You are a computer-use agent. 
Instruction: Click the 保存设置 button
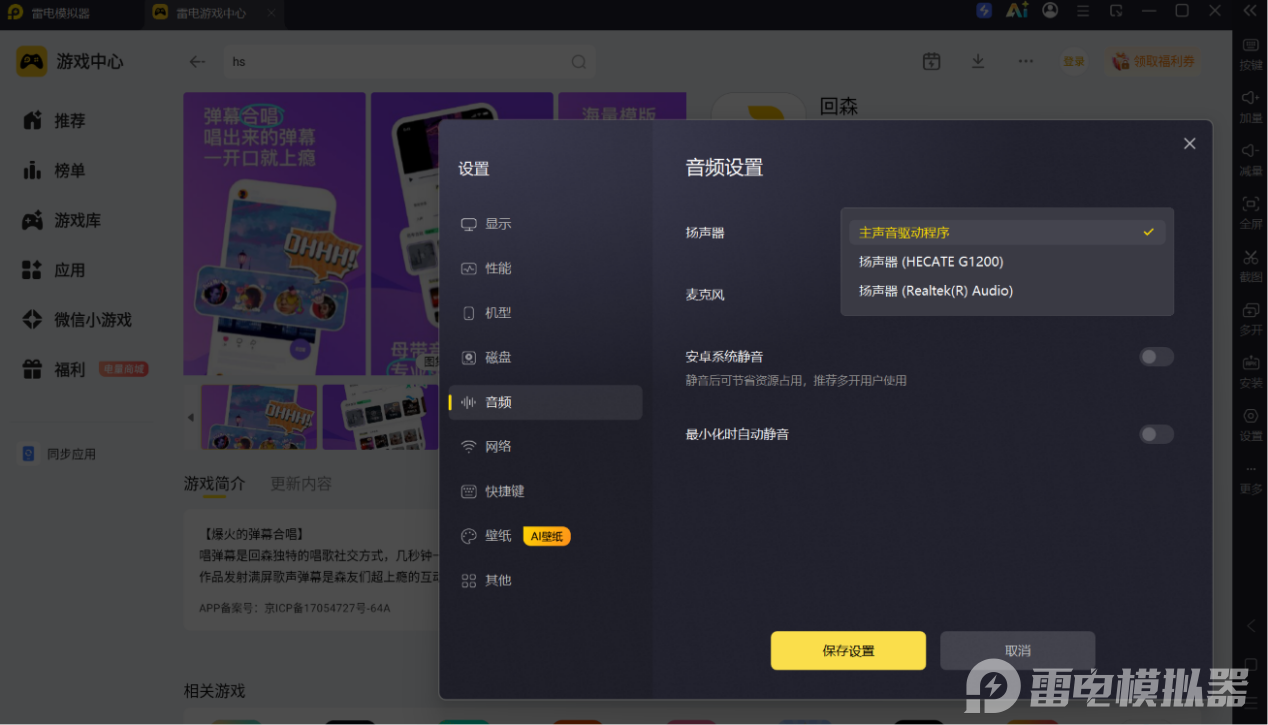[x=848, y=651]
